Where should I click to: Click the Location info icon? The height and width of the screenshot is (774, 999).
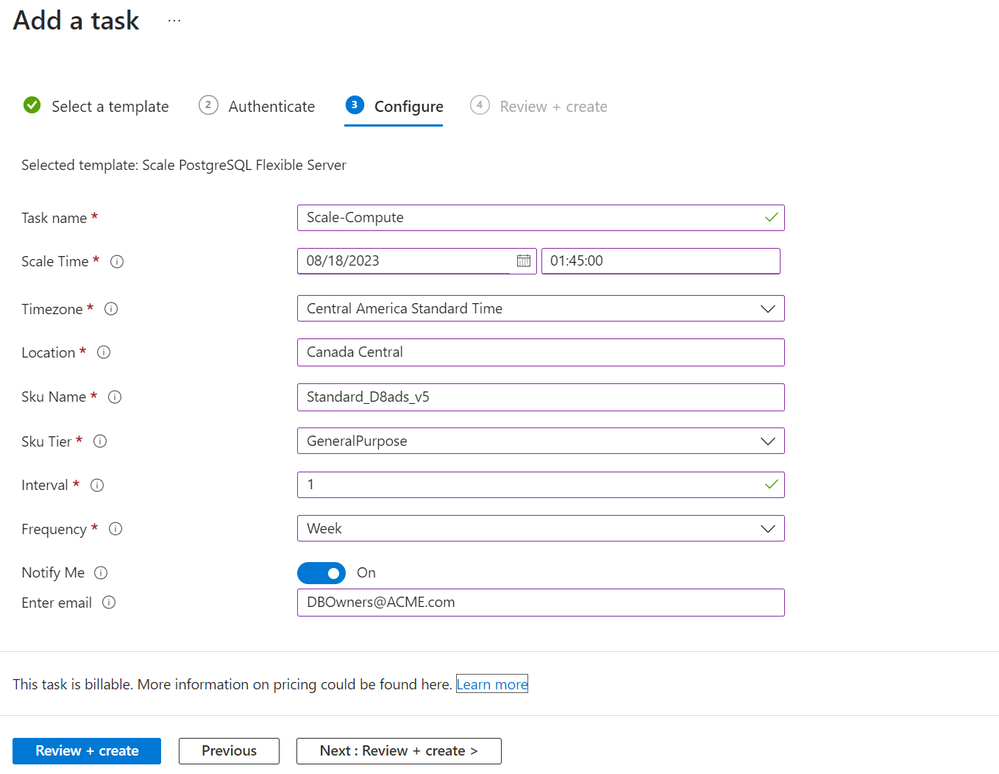[x=103, y=352]
